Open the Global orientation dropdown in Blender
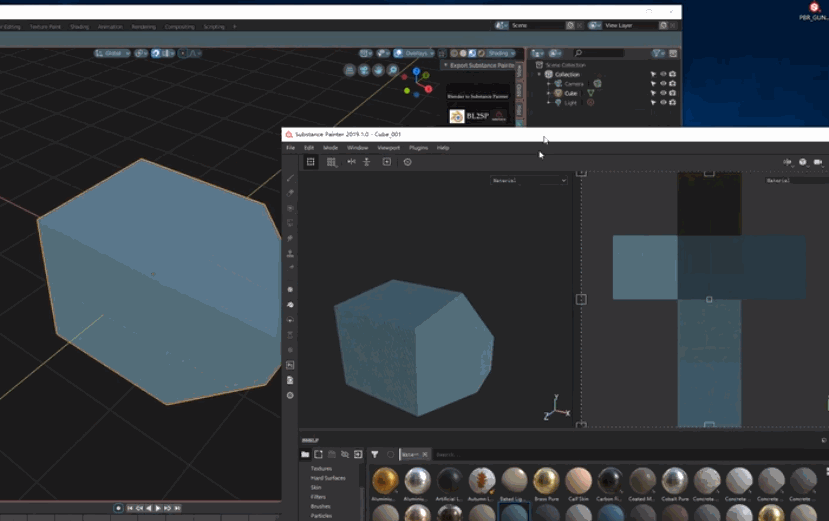829x521 pixels. 112,53
